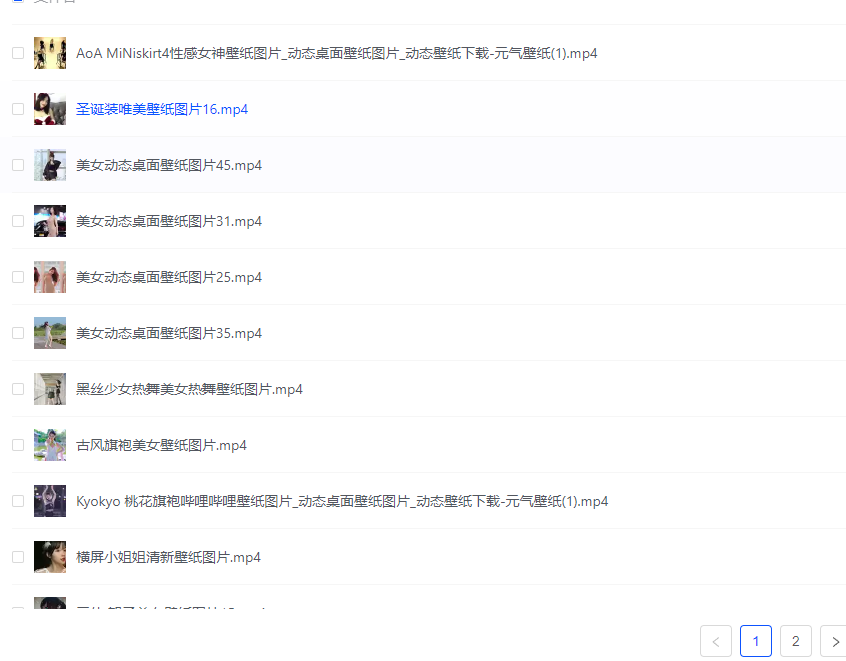Select checkbox next to 美女动态桌面壁纸图片31.mp4
The height and width of the screenshot is (661, 846).
coord(18,221)
